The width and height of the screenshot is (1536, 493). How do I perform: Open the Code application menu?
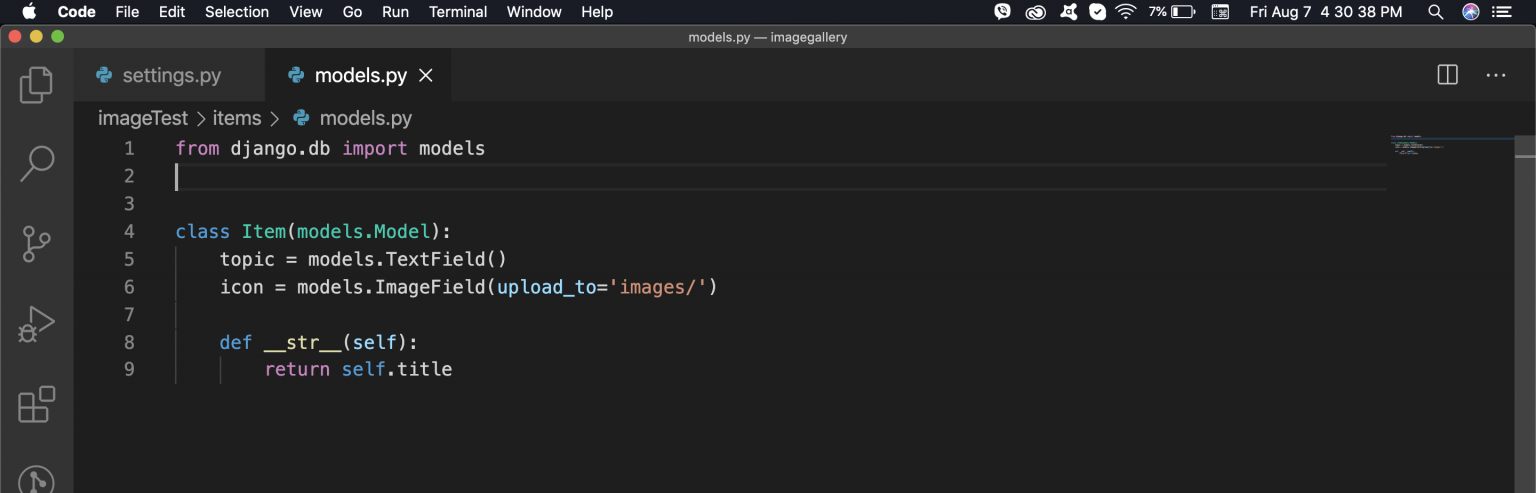[x=77, y=12]
